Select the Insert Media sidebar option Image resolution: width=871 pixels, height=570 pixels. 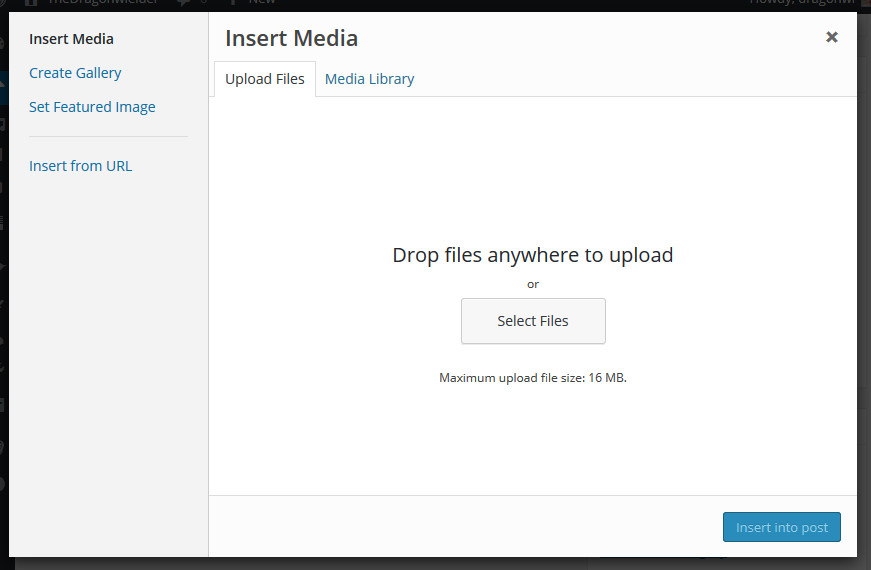point(71,39)
